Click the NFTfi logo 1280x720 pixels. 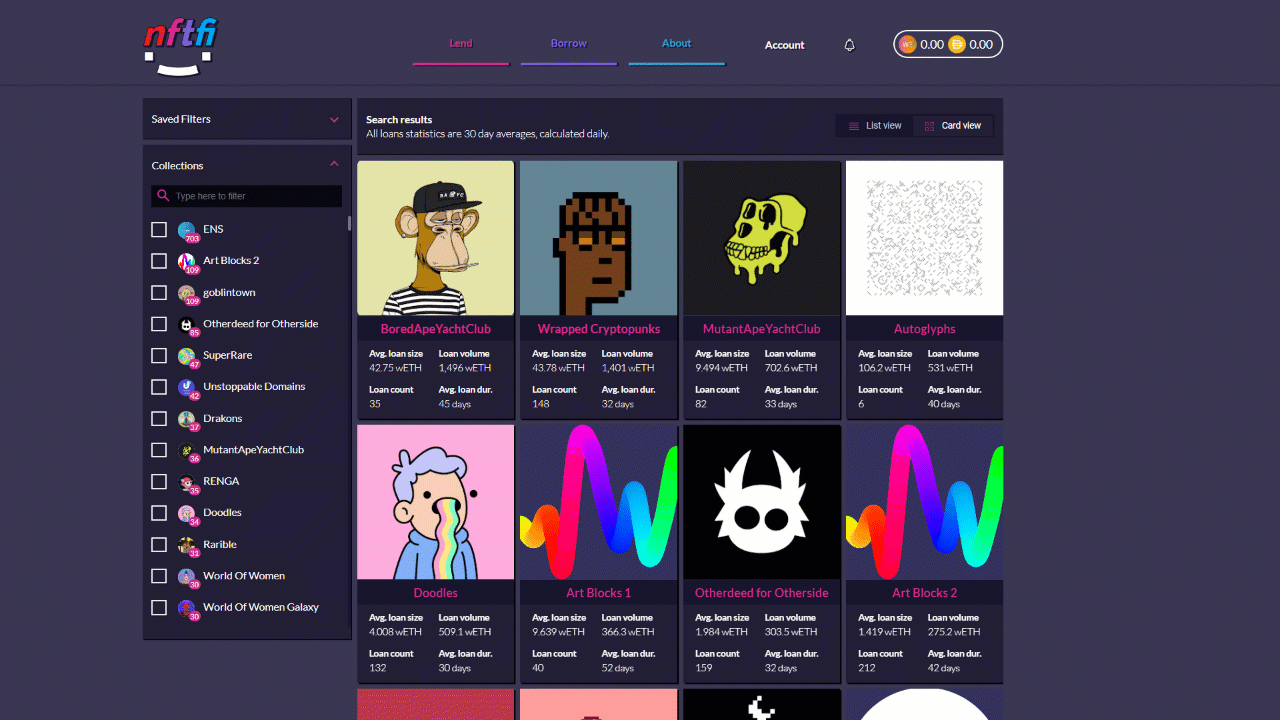[x=180, y=46]
